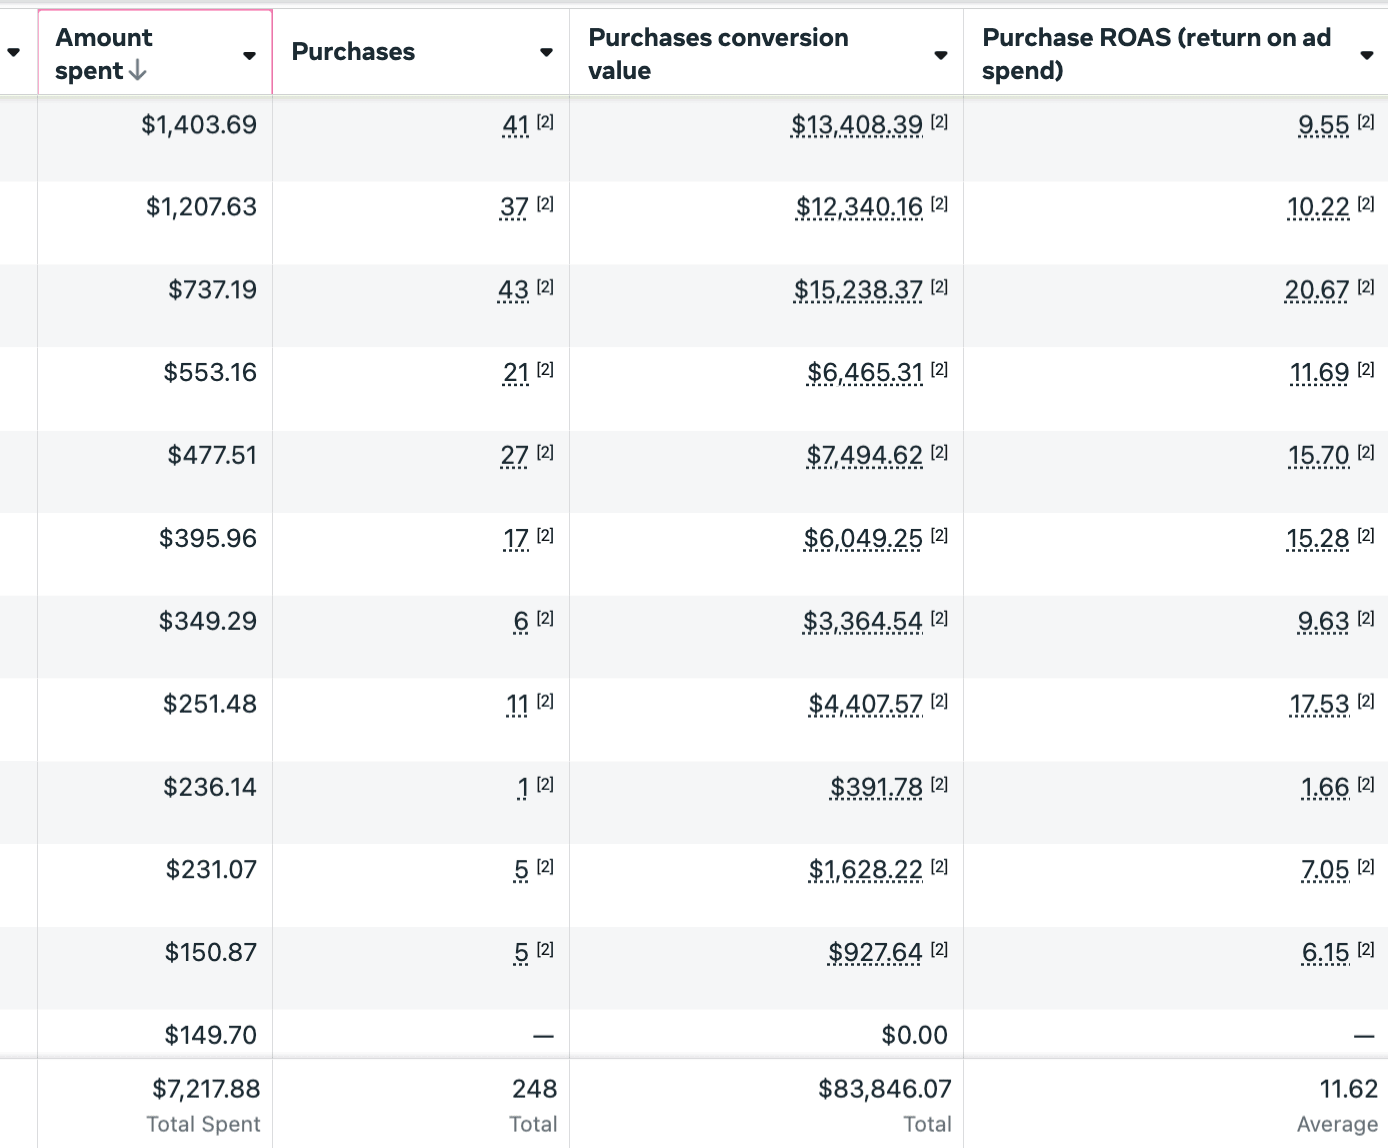Click the sort arrow beside Amount spent
The height and width of the screenshot is (1148, 1388).
tap(138, 71)
